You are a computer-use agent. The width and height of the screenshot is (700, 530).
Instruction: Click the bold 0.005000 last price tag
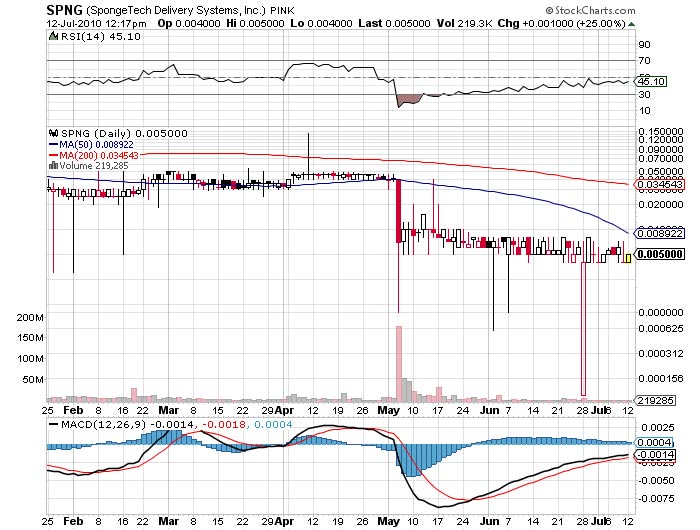pos(660,254)
